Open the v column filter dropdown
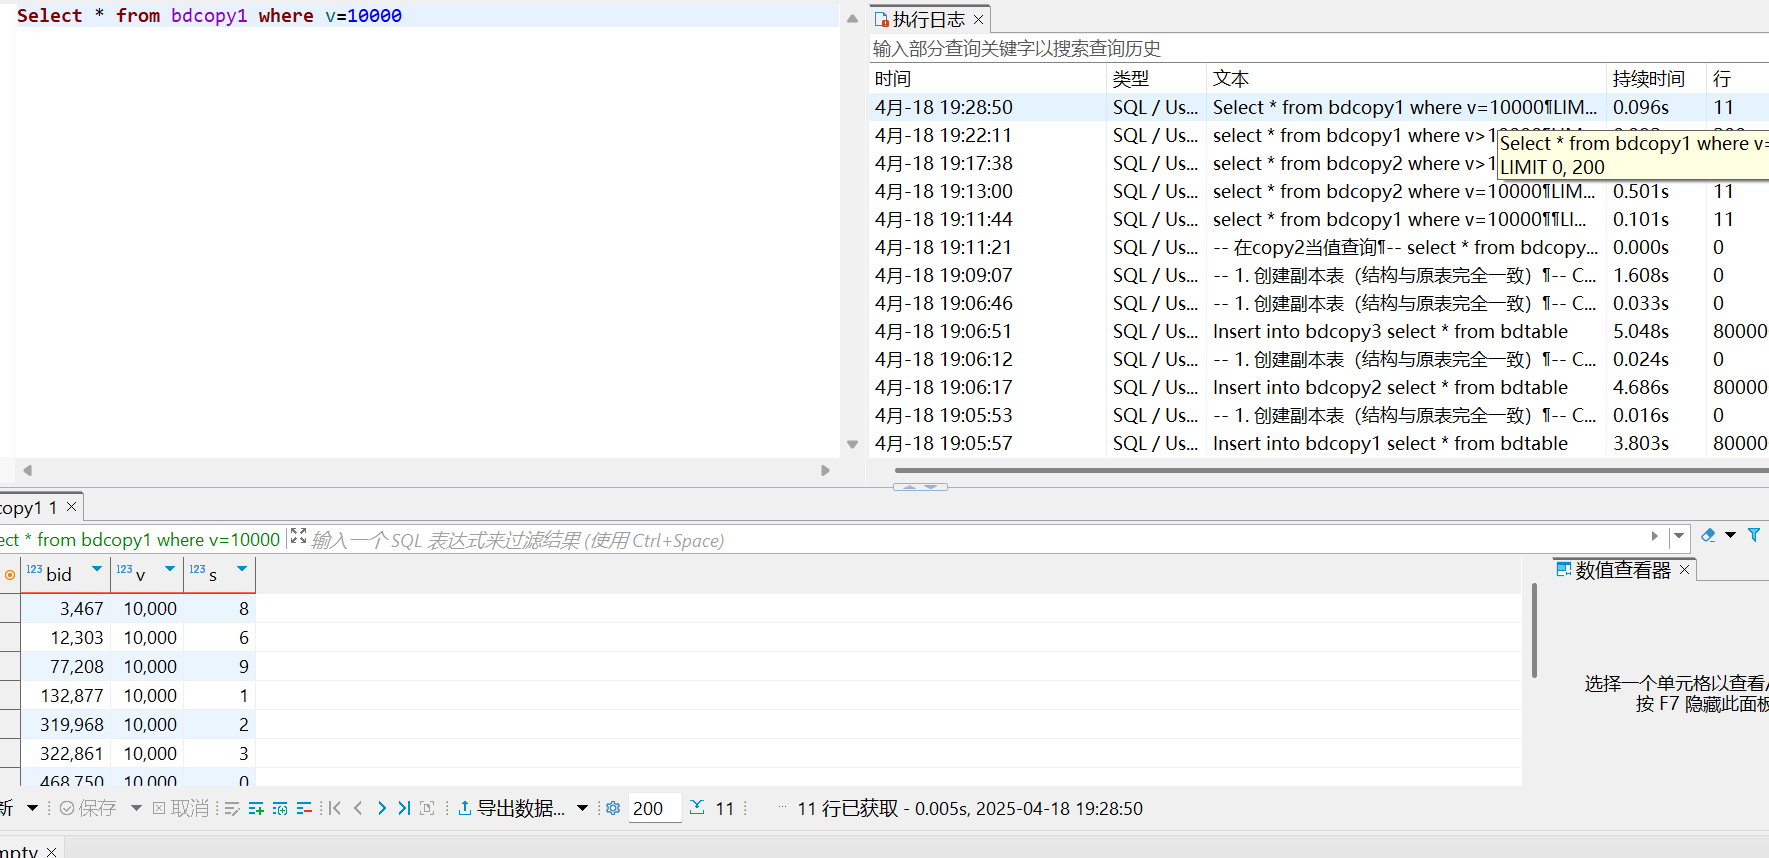This screenshot has height=858, width=1769. (x=170, y=569)
